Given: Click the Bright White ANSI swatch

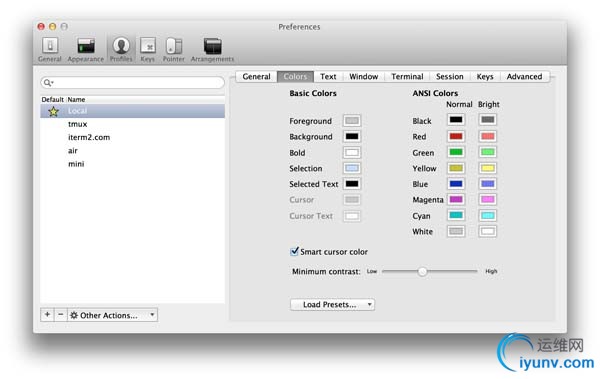Looking at the screenshot, I should click(x=488, y=231).
